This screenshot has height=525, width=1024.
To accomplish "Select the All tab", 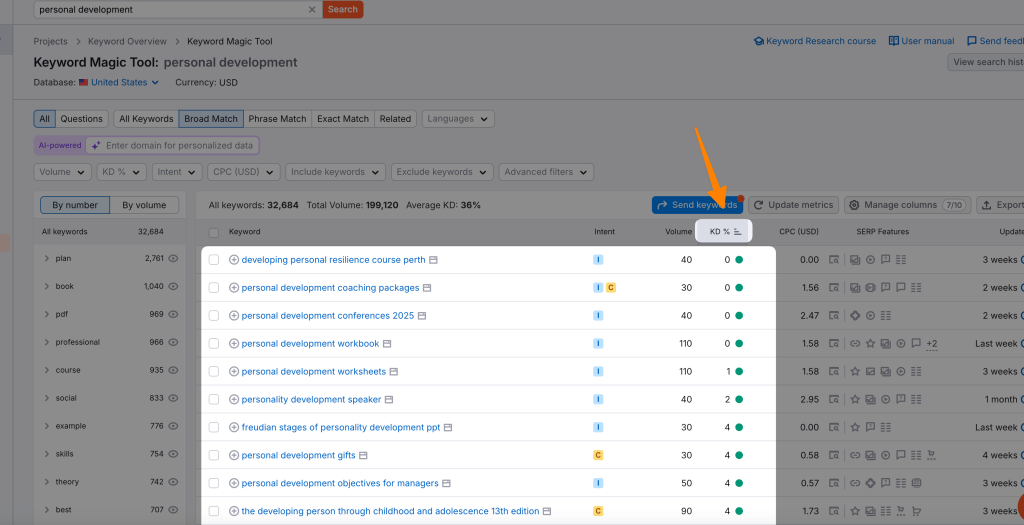I will click(x=44, y=119).
